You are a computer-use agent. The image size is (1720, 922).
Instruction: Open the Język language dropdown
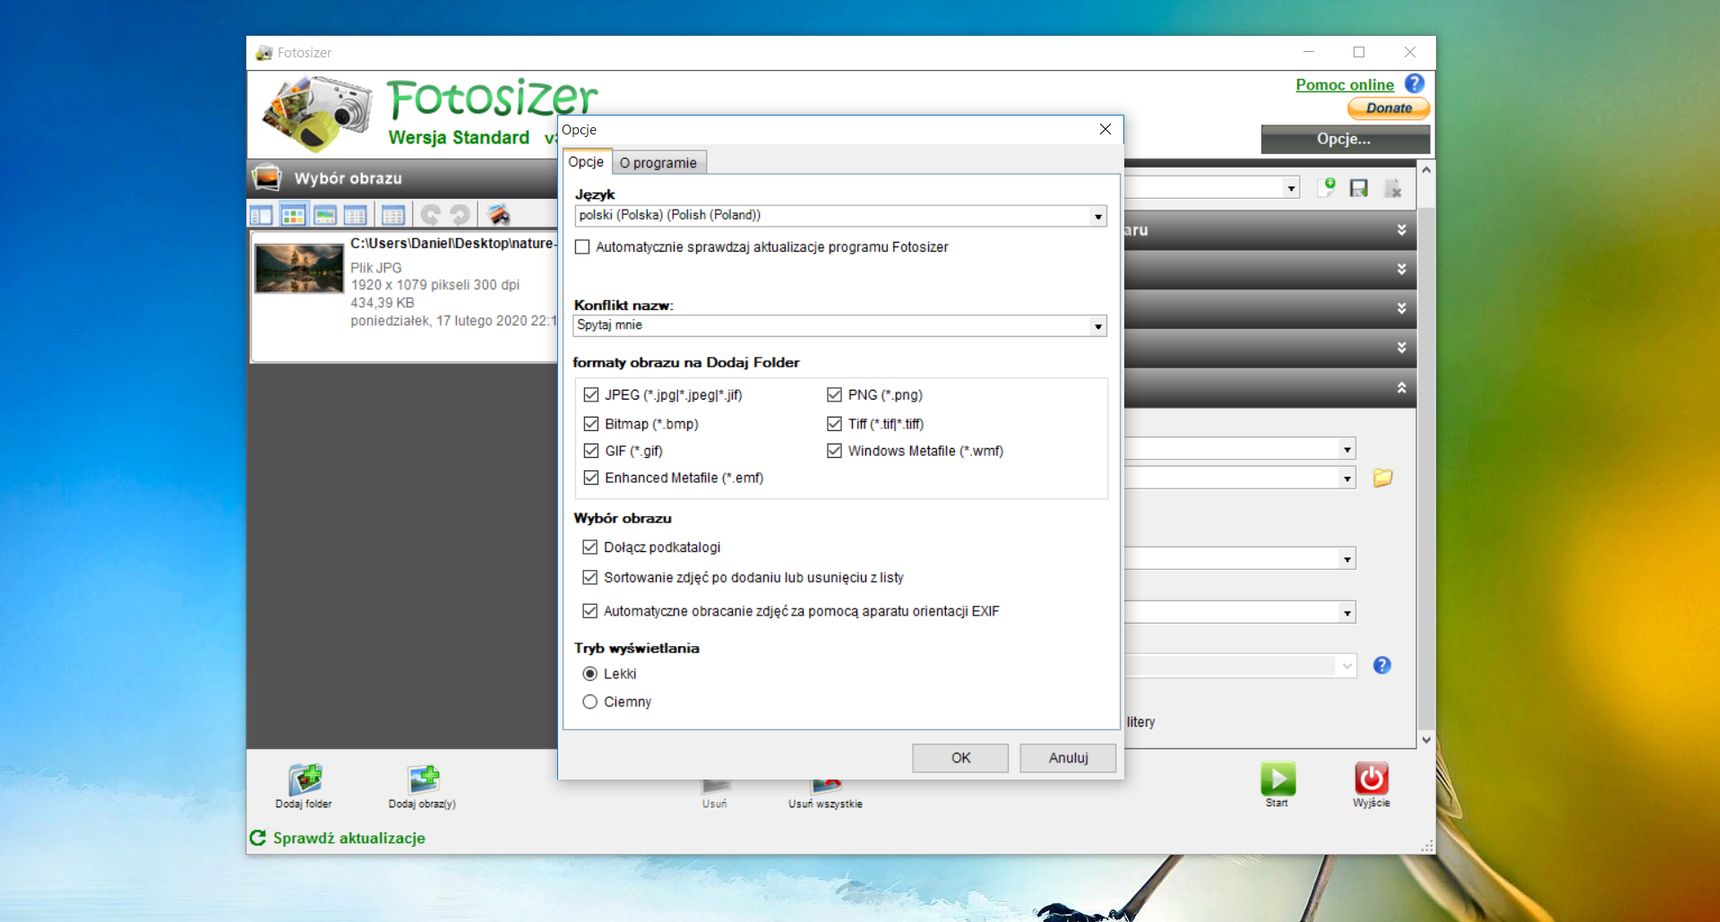click(x=840, y=216)
